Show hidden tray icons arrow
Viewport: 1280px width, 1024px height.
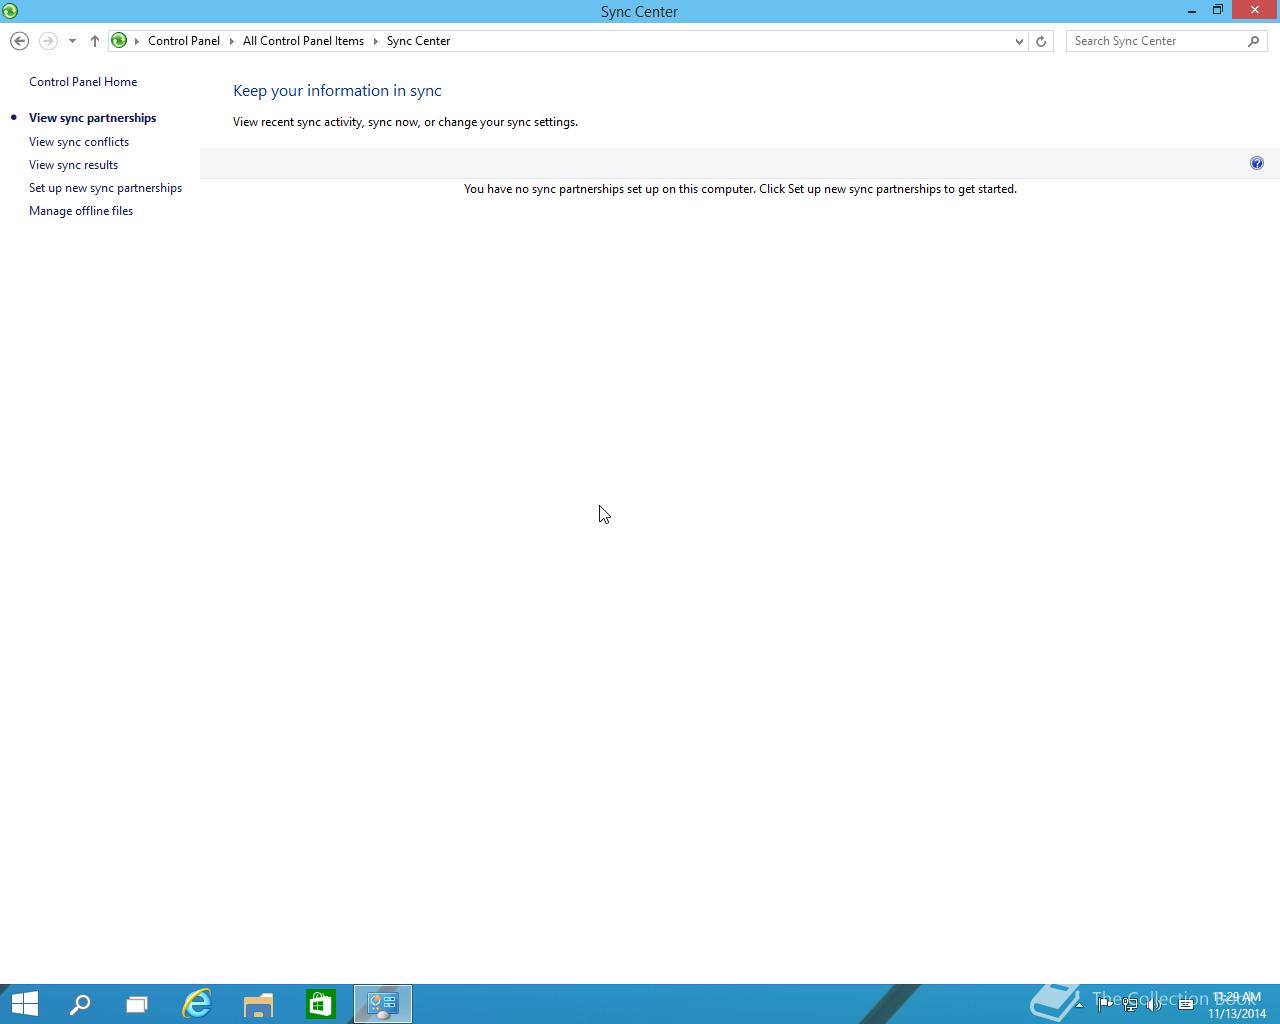pos(1079,1005)
